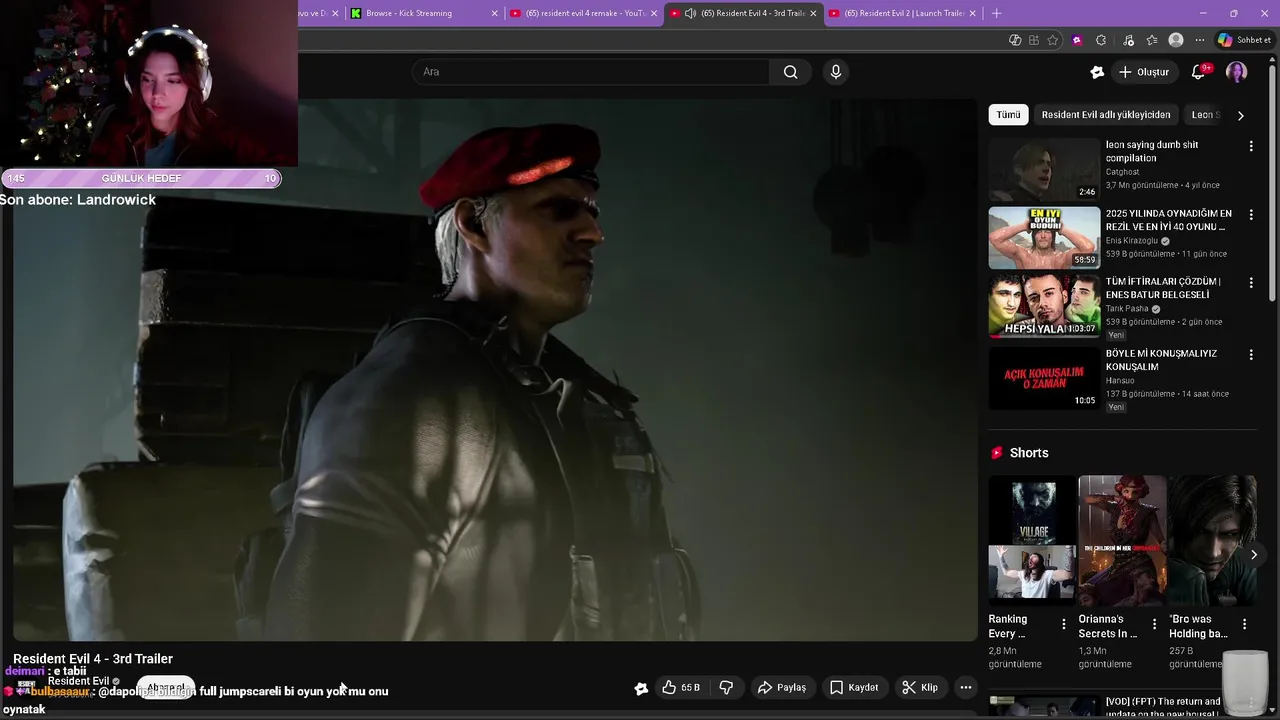Open the YouTube account avatar menu

(1237, 72)
